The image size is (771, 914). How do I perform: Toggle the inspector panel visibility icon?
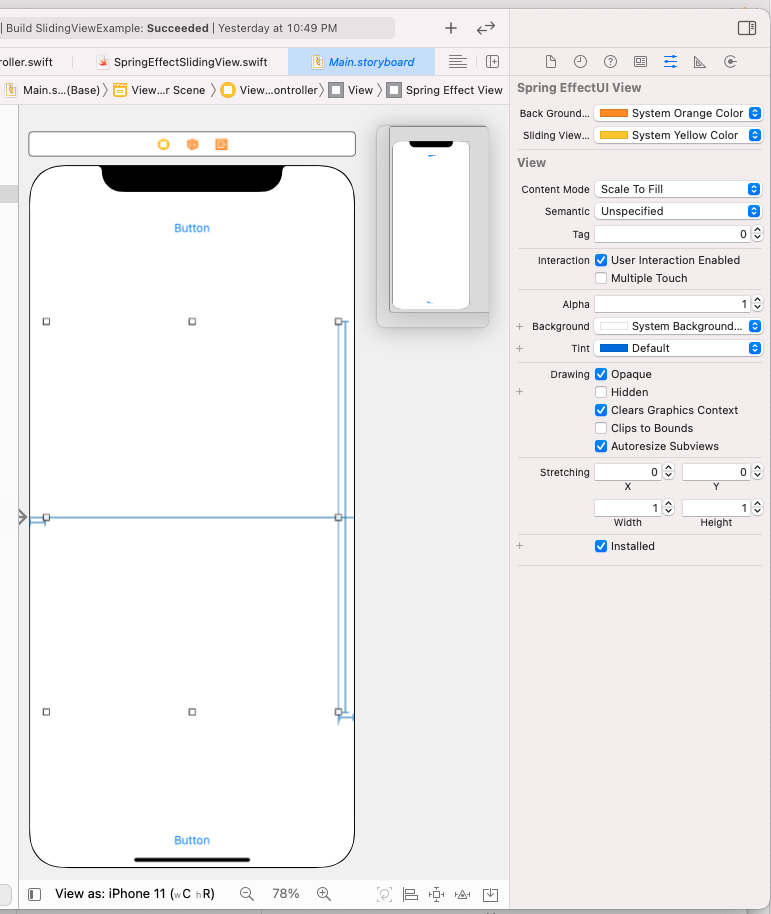(747, 28)
